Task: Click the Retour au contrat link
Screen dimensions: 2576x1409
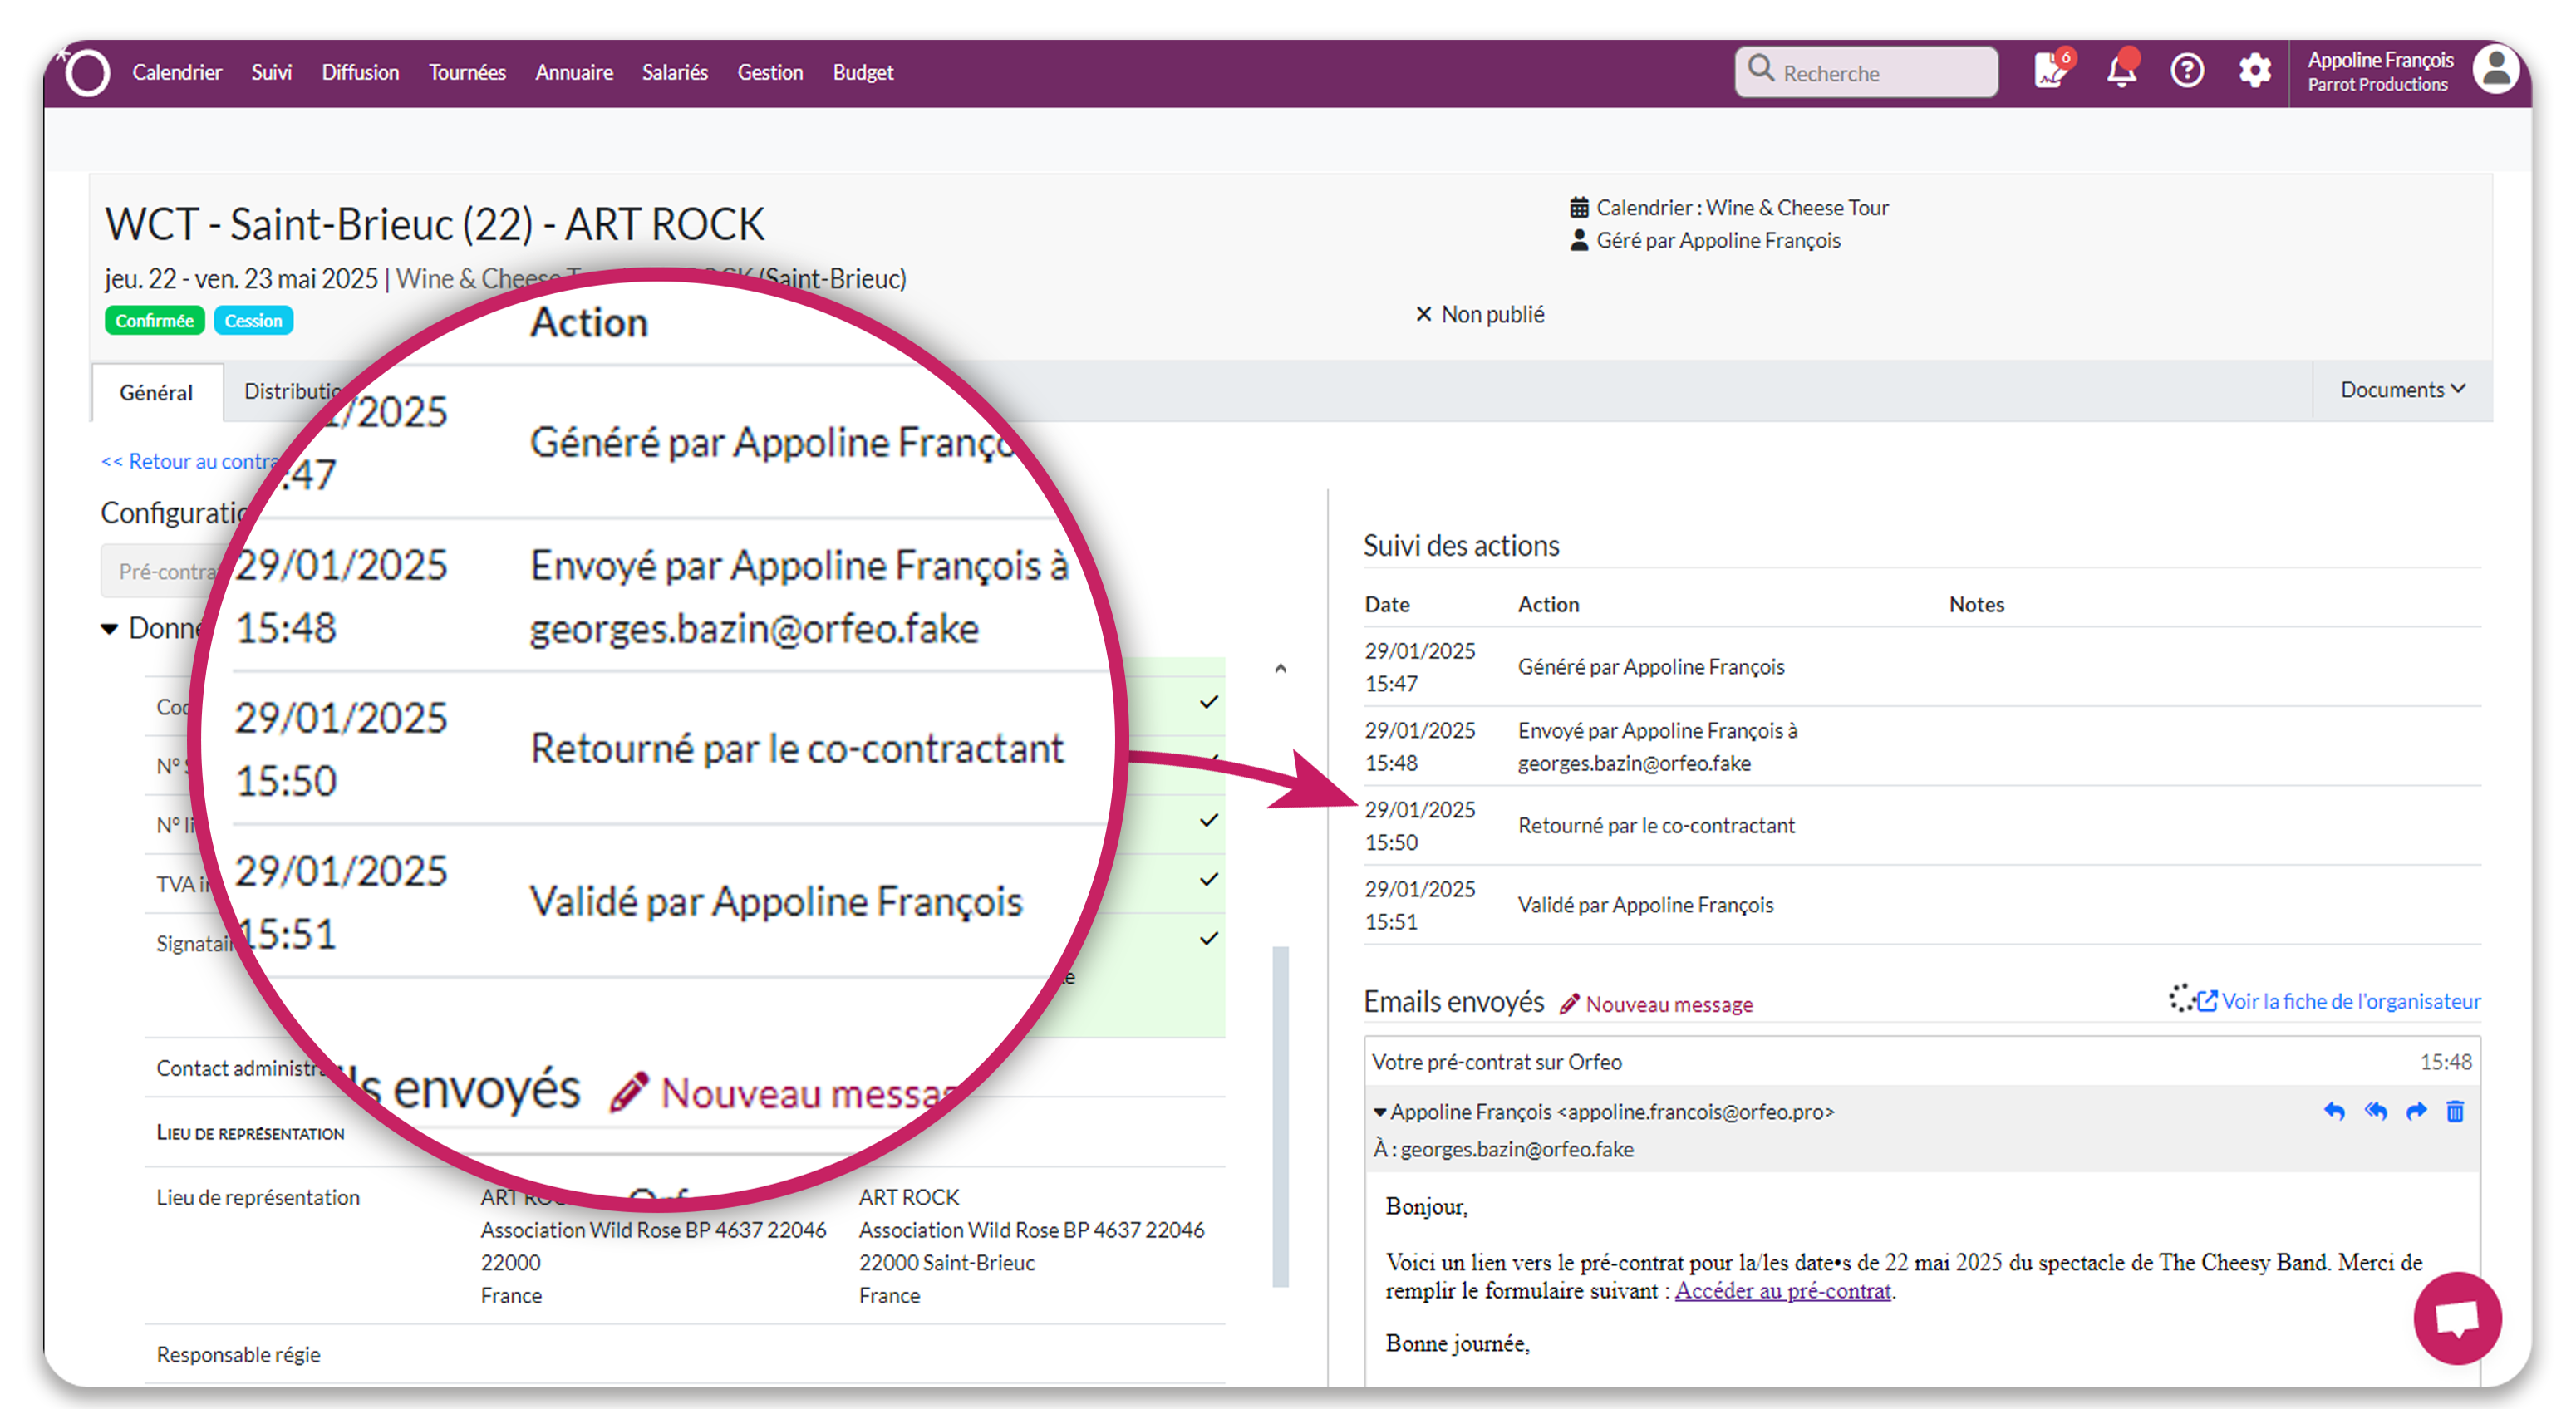Action: [x=190, y=461]
